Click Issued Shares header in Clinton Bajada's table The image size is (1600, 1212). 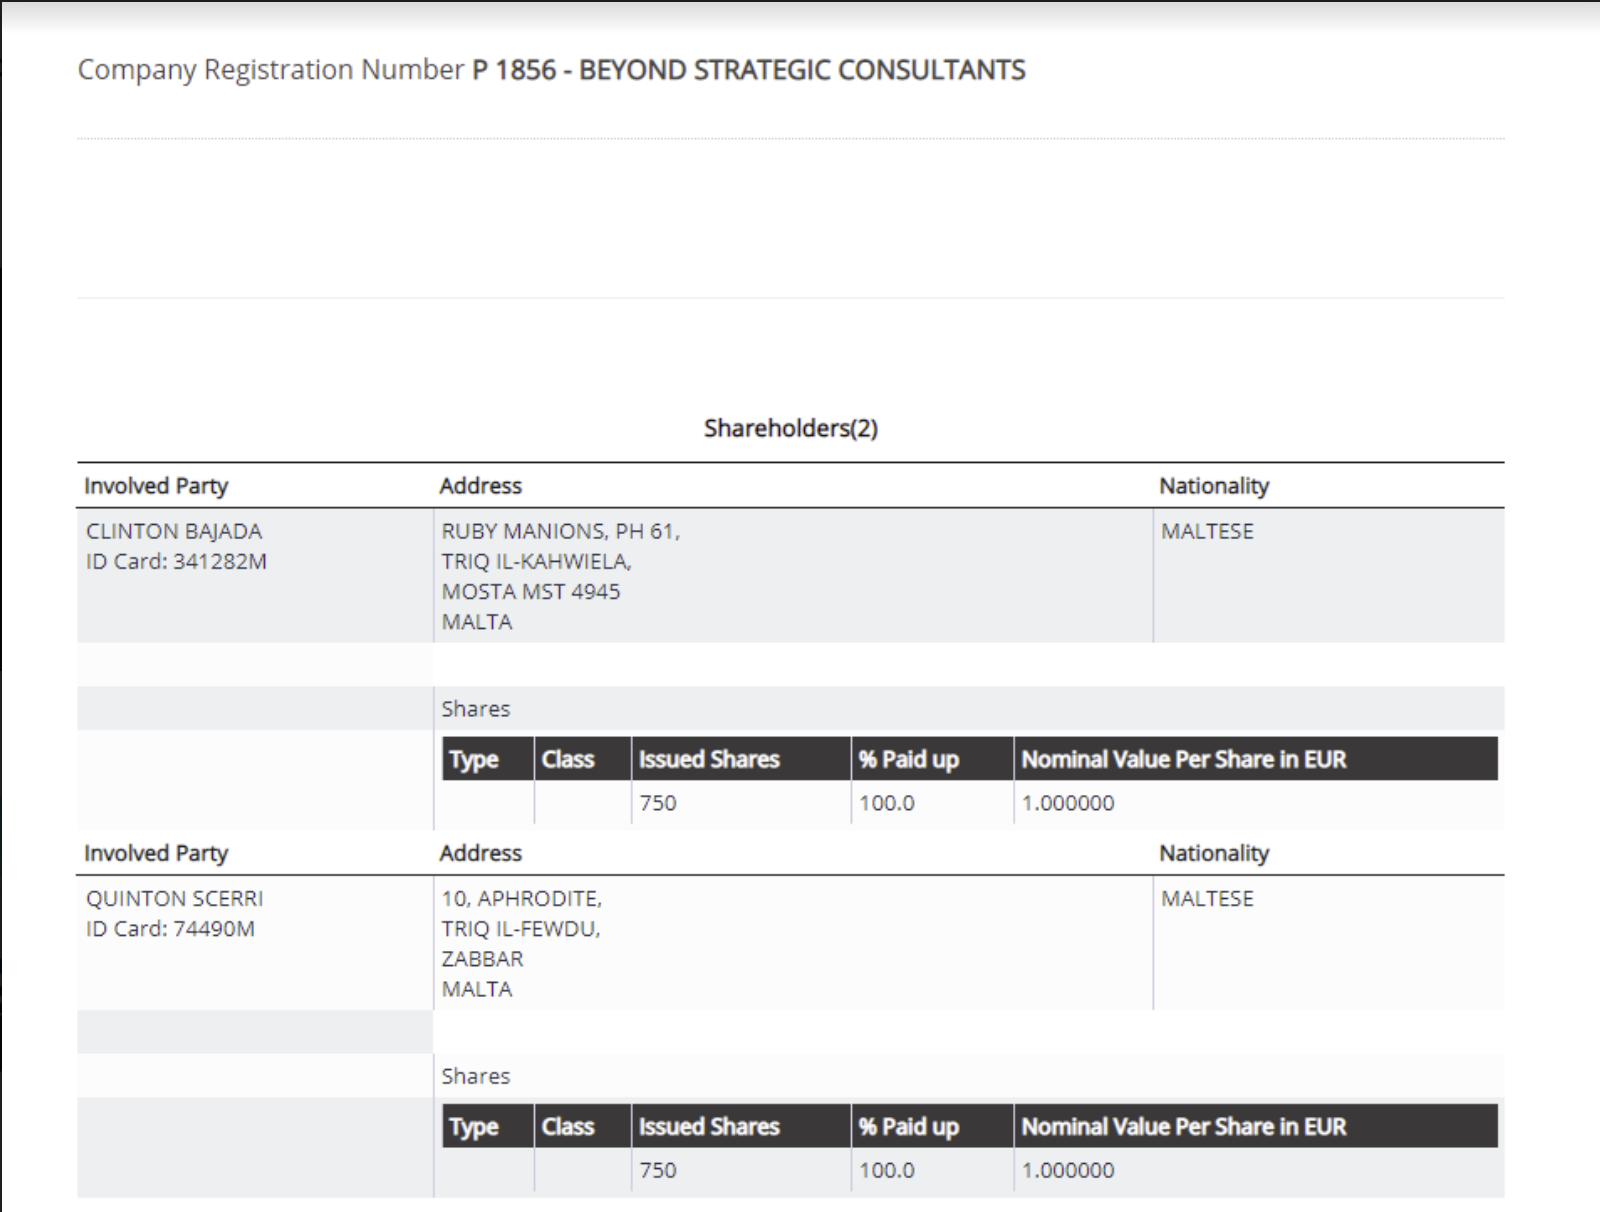pos(709,759)
